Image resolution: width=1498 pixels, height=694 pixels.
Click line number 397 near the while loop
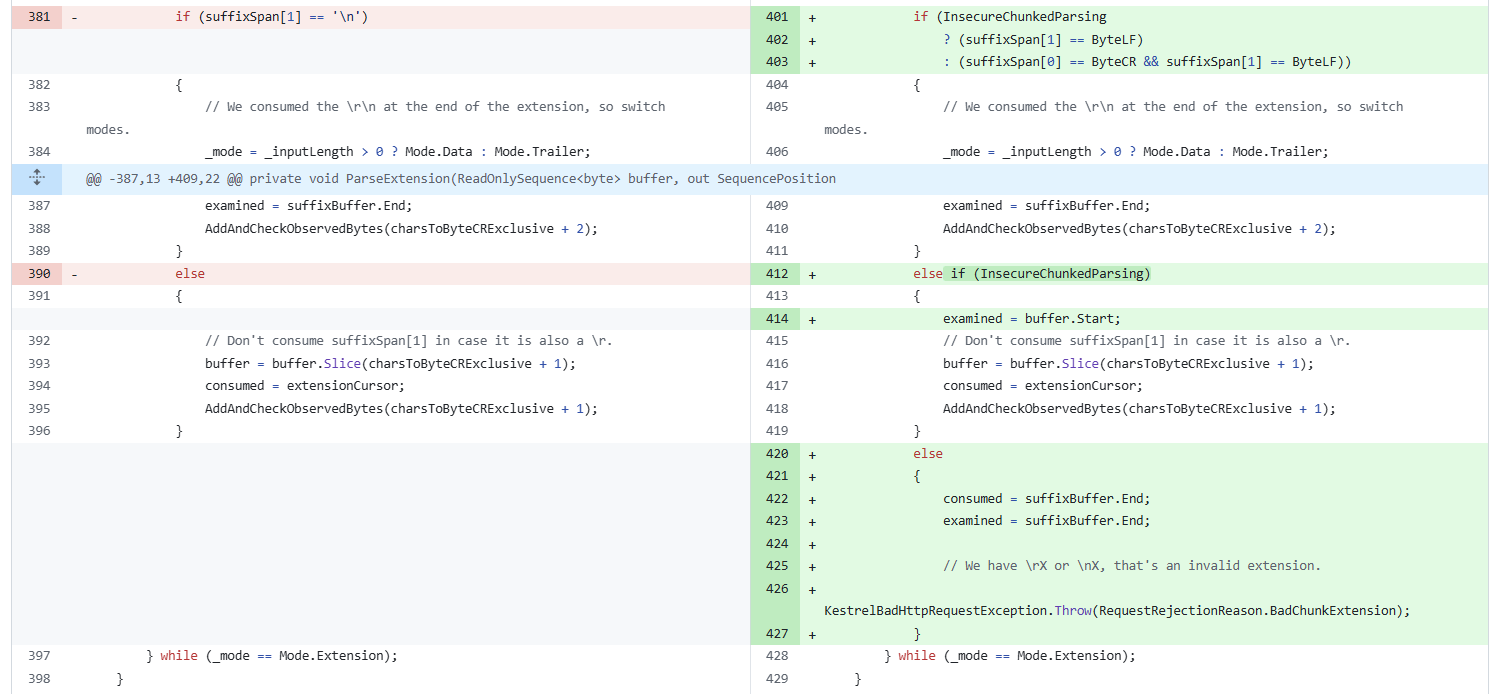(37, 655)
